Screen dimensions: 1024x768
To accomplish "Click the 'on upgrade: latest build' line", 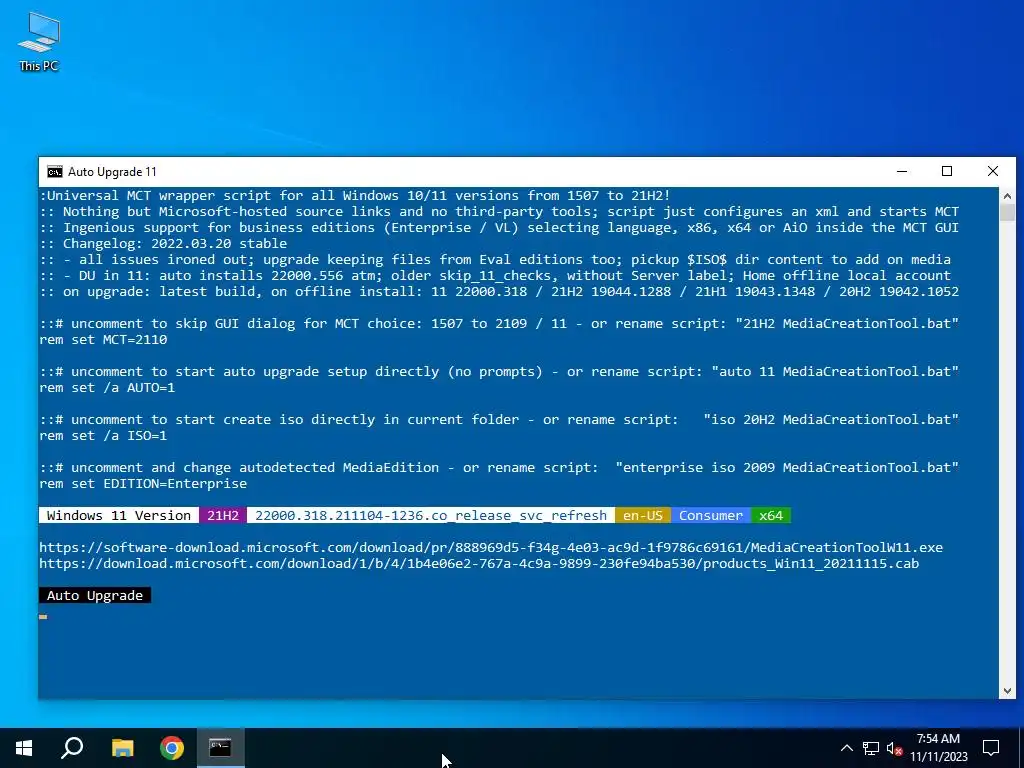I will click(x=499, y=291).
